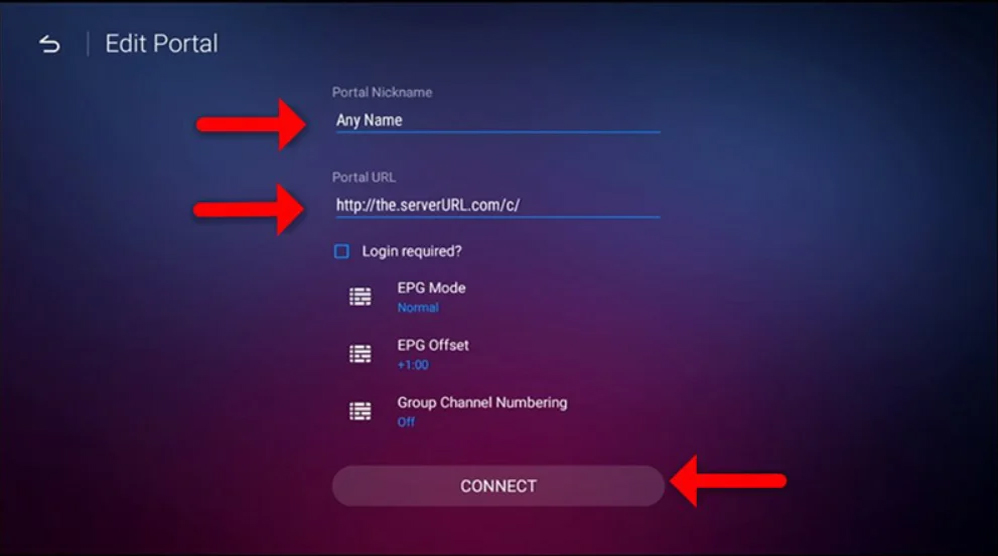Click the EPG Mode list icon
Screen dimensions: 998x556
pos(360,296)
